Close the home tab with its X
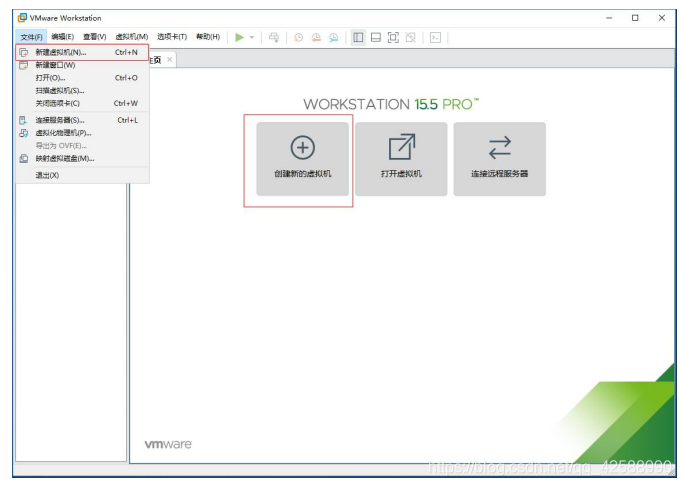The image size is (682, 486). [x=170, y=60]
